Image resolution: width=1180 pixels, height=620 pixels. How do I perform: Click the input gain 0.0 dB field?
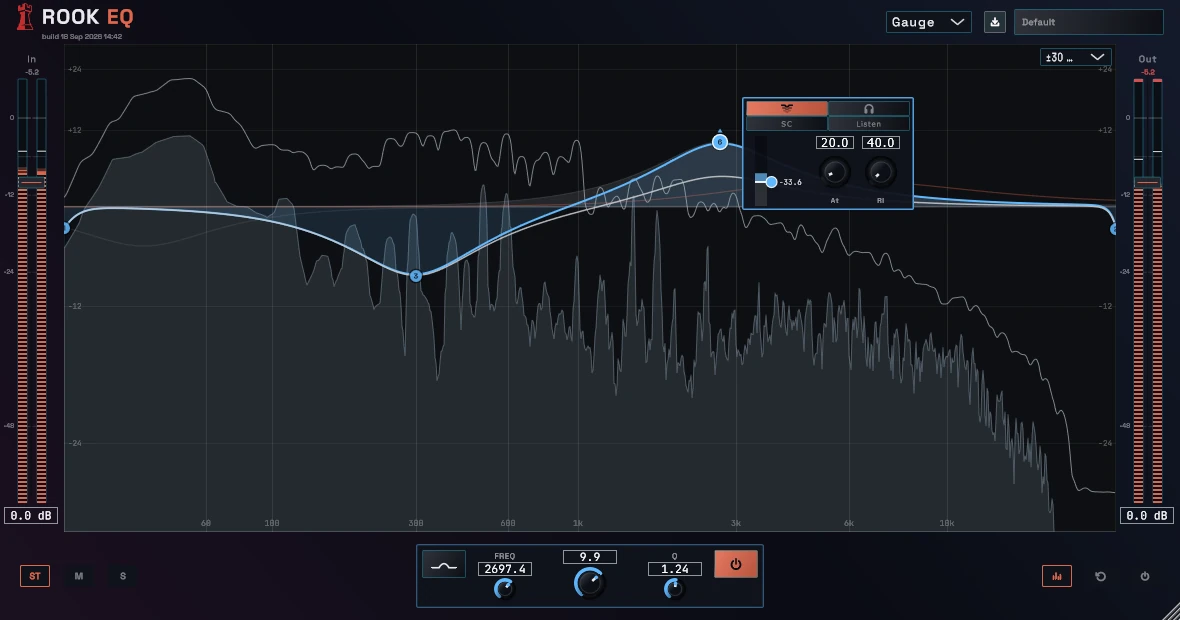point(31,515)
